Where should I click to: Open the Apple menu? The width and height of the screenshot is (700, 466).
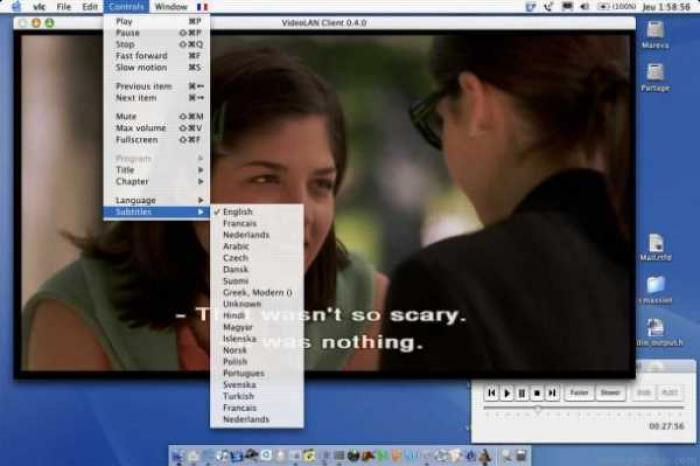(x=17, y=6)
